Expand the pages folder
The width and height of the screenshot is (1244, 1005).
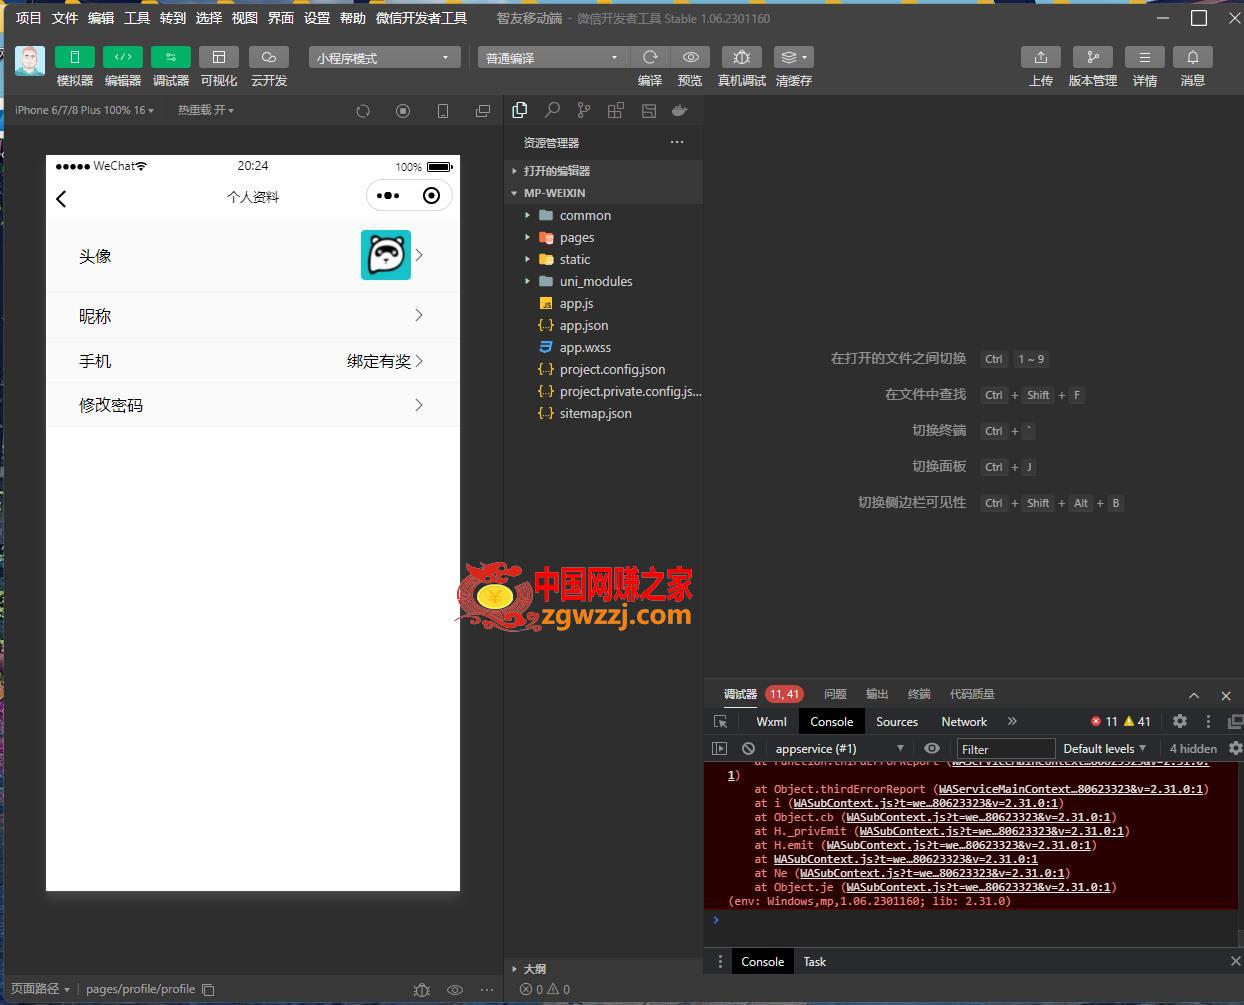(x=604, y=237)
